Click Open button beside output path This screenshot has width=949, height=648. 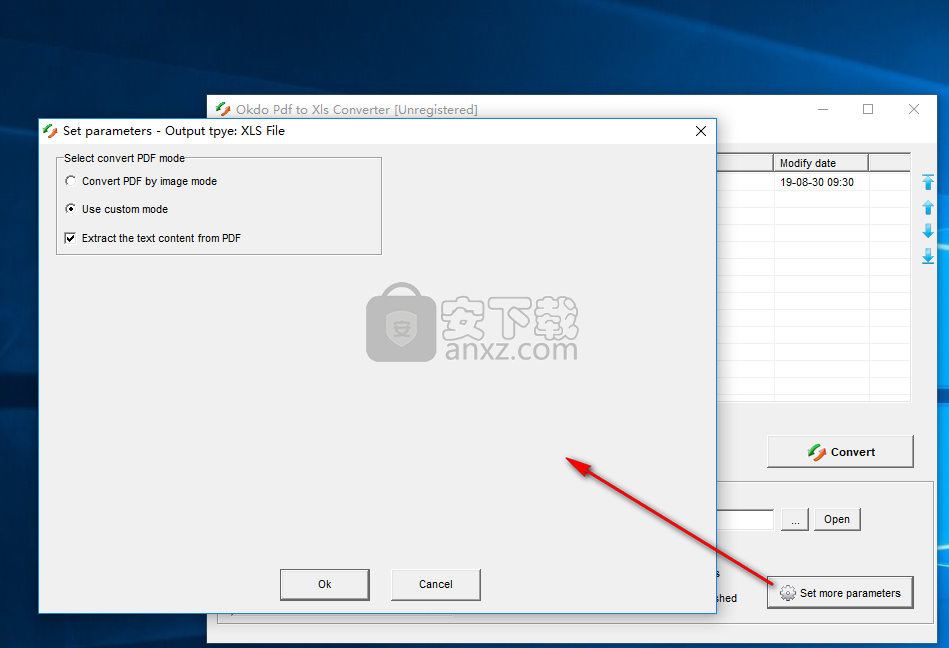point(837,519)
